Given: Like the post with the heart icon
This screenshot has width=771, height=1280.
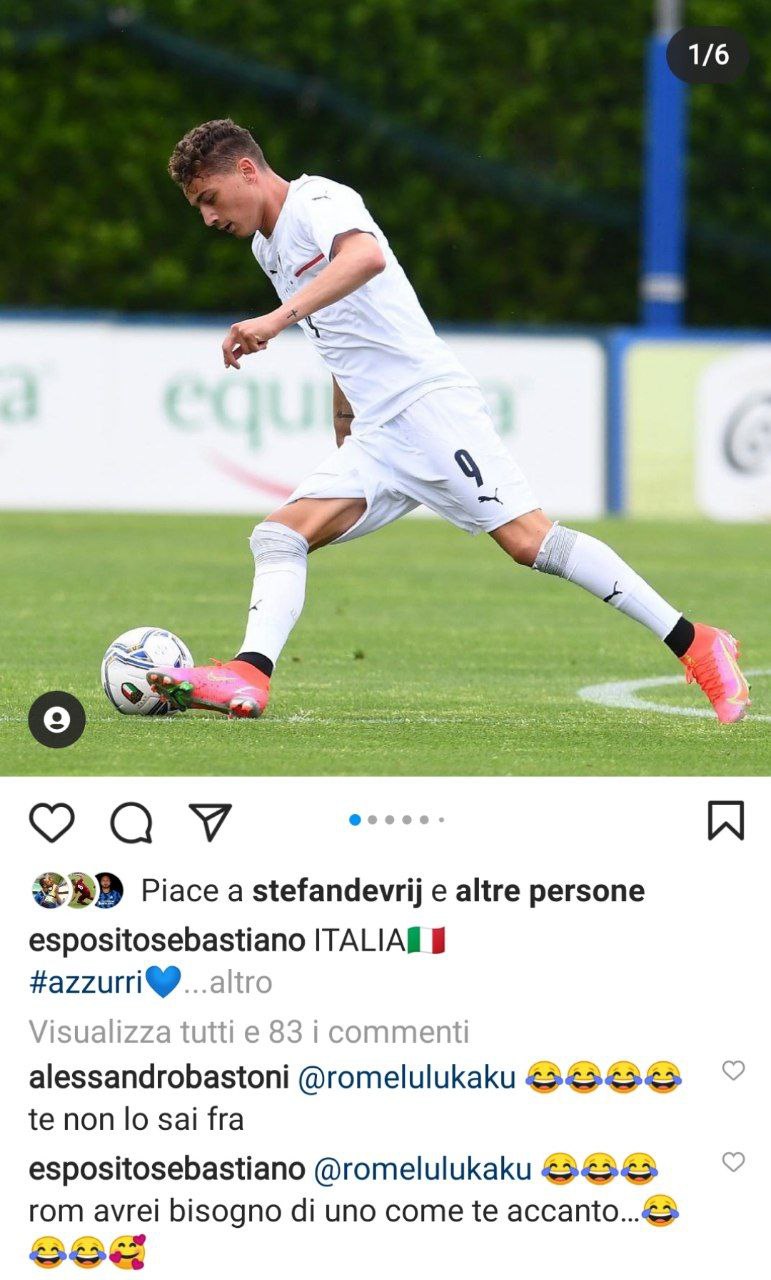Looking at the screenshot, I should 51,822.
